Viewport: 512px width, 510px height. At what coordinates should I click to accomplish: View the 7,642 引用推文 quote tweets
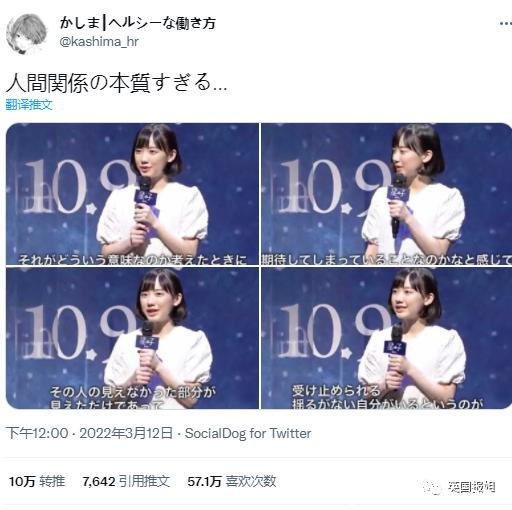point(126,481)
